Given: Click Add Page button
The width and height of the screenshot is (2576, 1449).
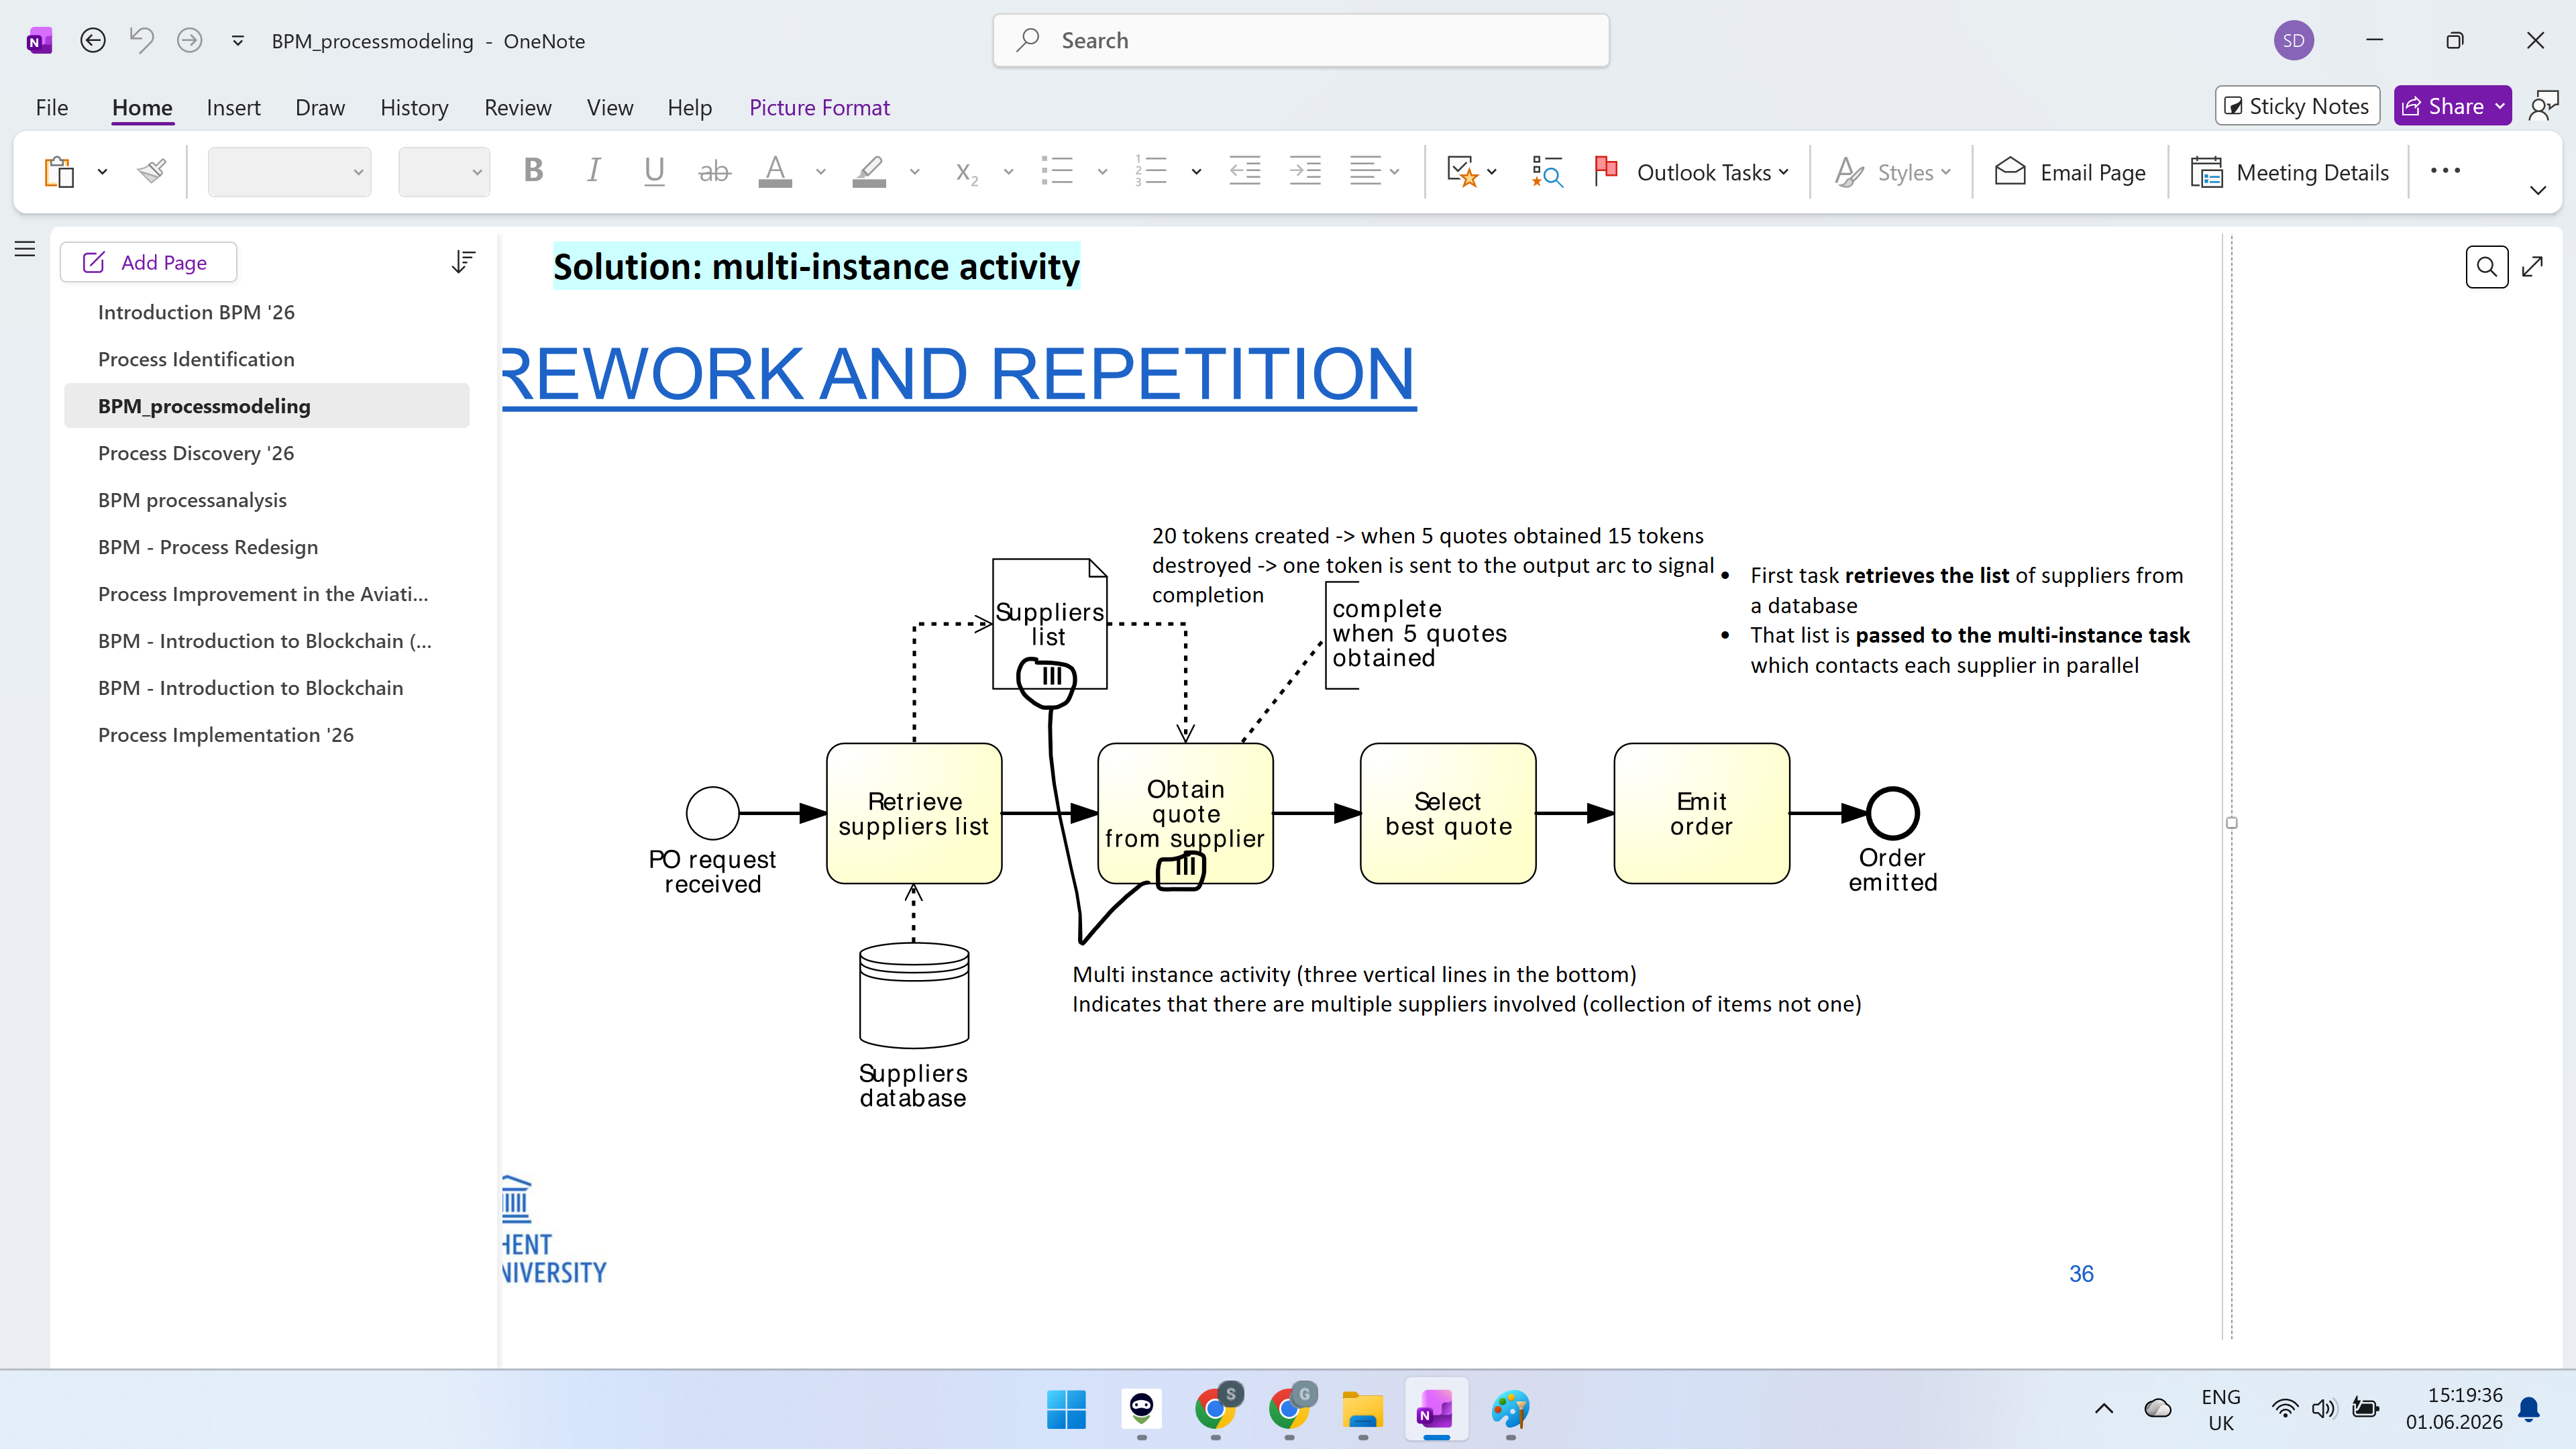Looking at the screenshot, I should click(x=148, y=262).
